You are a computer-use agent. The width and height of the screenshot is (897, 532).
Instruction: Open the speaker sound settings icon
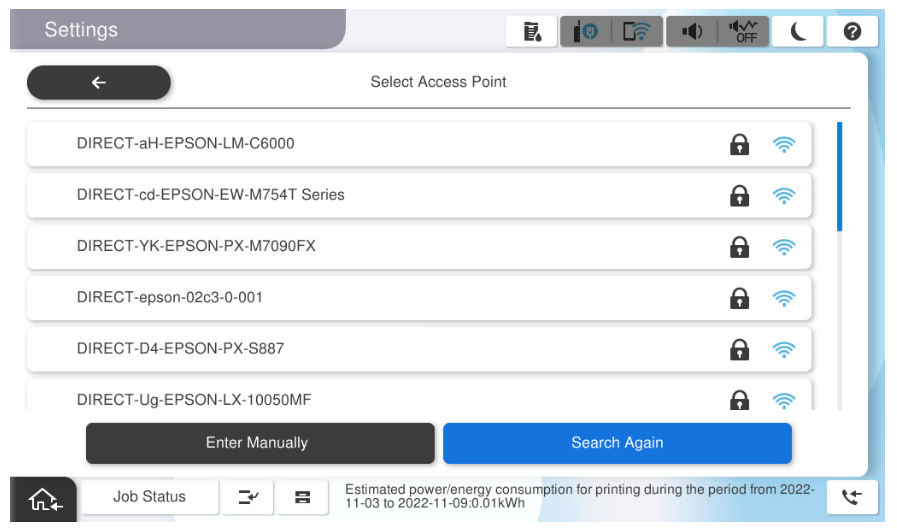tap(691, 32)
